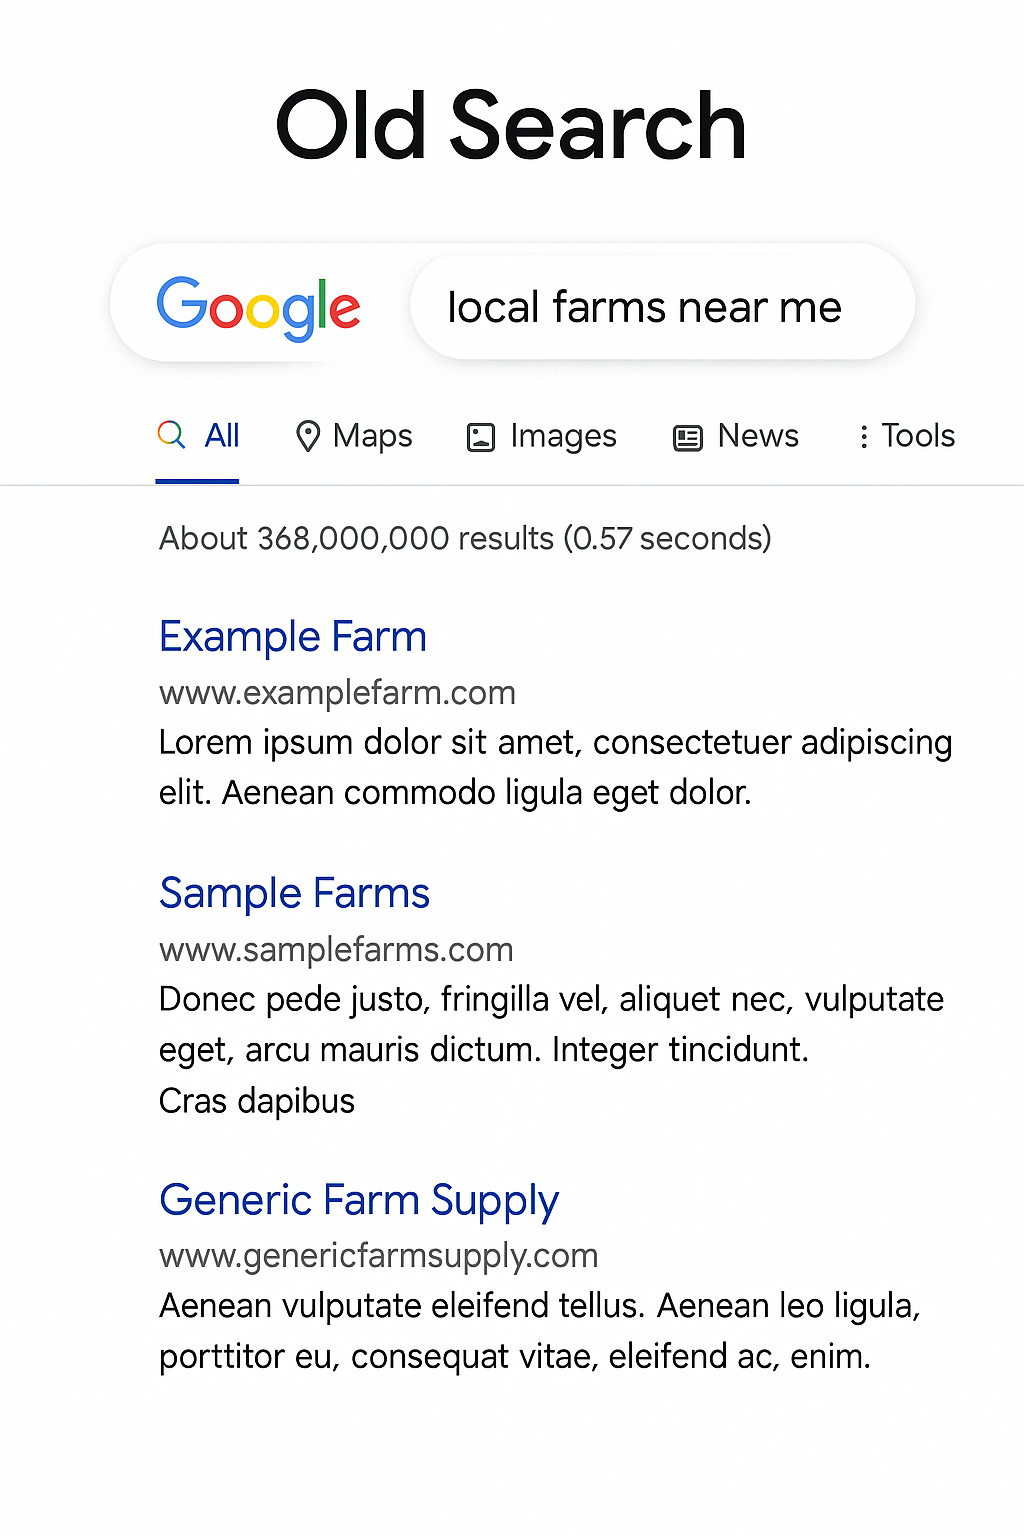The height and width of the screenshot is (1536, 1024).
Task: Click the www.genericfarmsupply.com URL
Action: coord(379,1255)
